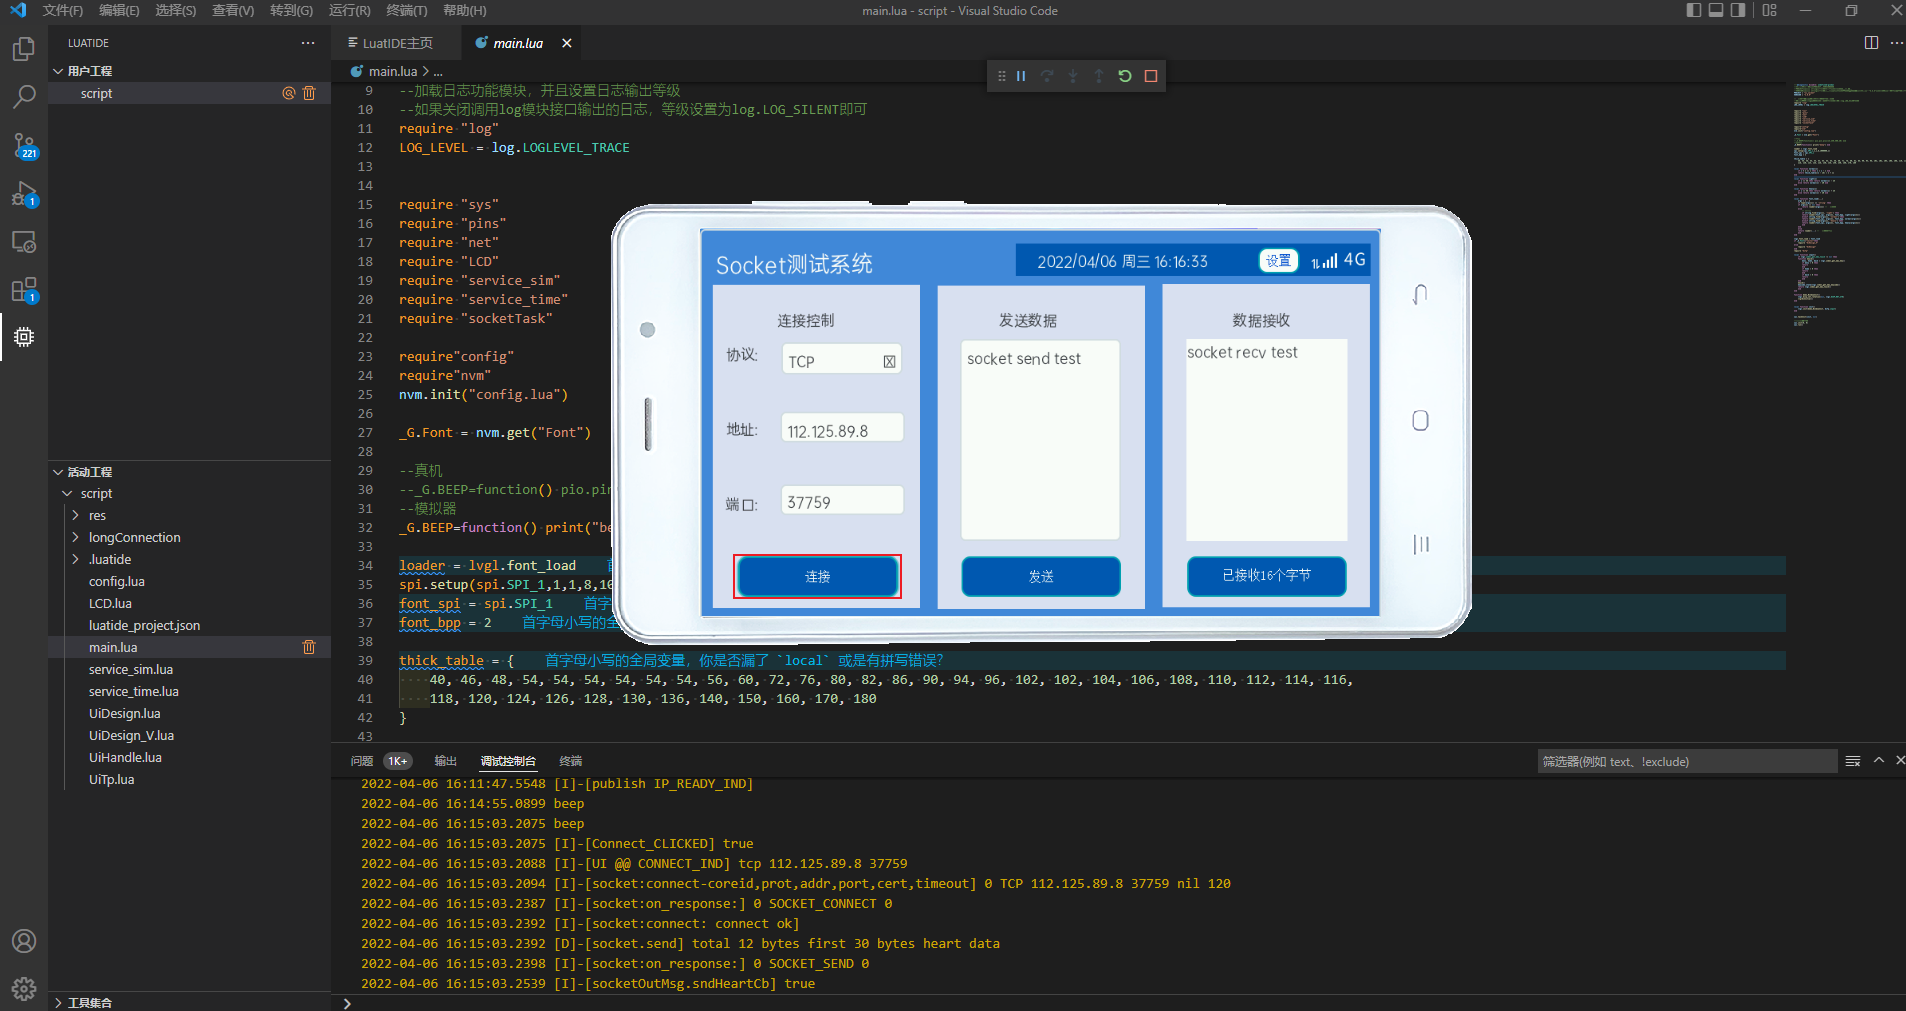The image size is (1906, 1011).
Task: Open the Explorer view in activity bar
Action: point(24,49)
